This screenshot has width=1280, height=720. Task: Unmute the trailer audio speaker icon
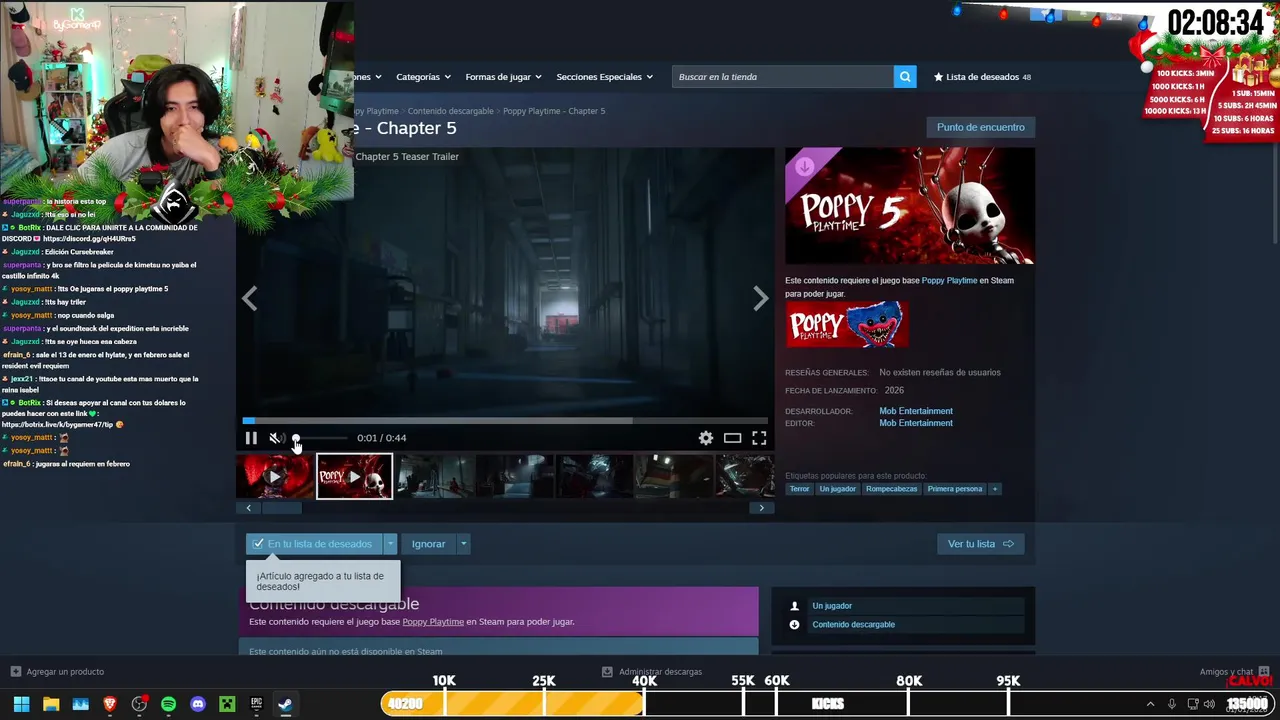(276, 438)
